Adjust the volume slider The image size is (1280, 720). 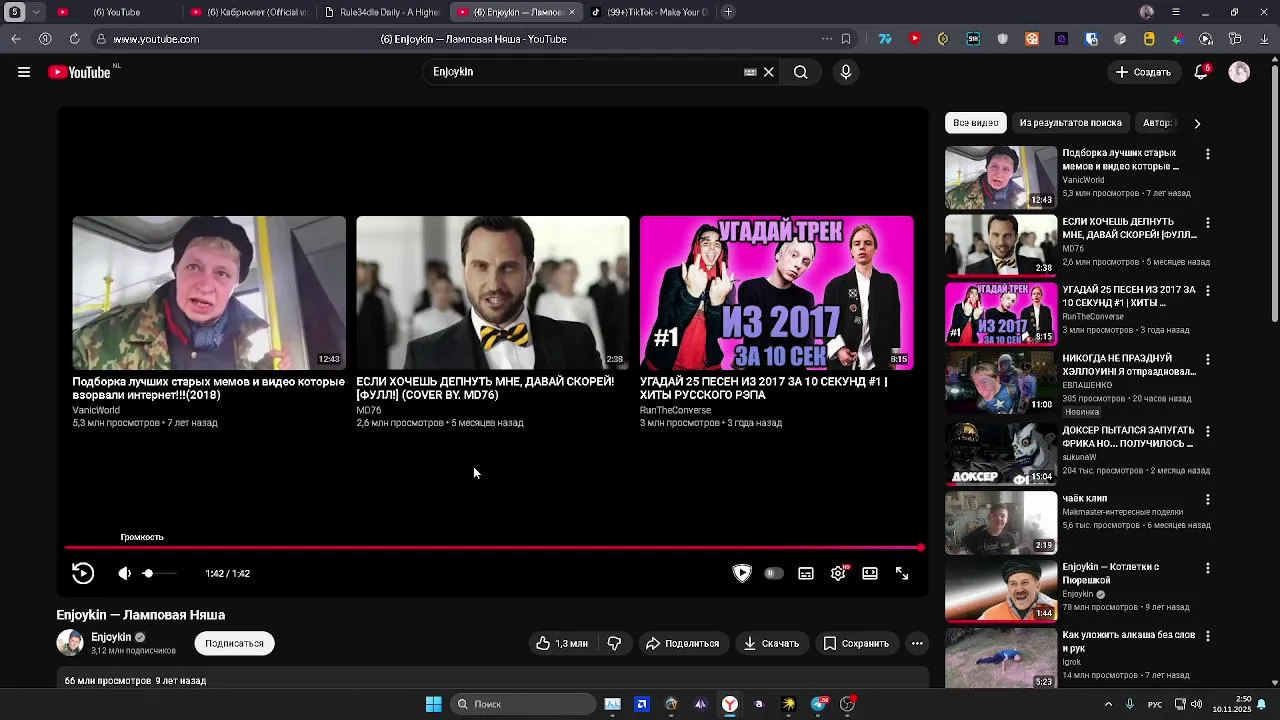(x=159, y=573)
